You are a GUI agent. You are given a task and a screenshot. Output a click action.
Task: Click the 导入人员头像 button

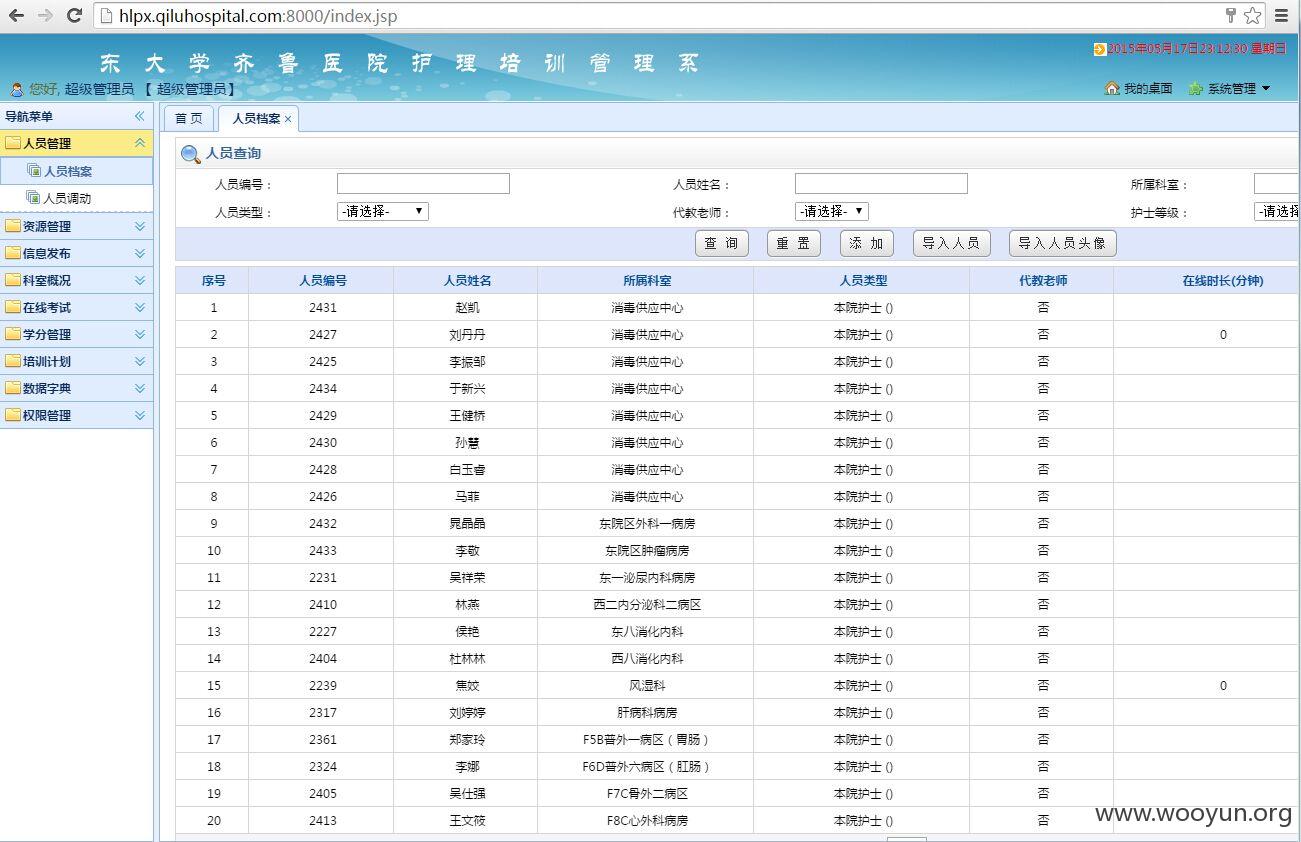pos(1062,243)
